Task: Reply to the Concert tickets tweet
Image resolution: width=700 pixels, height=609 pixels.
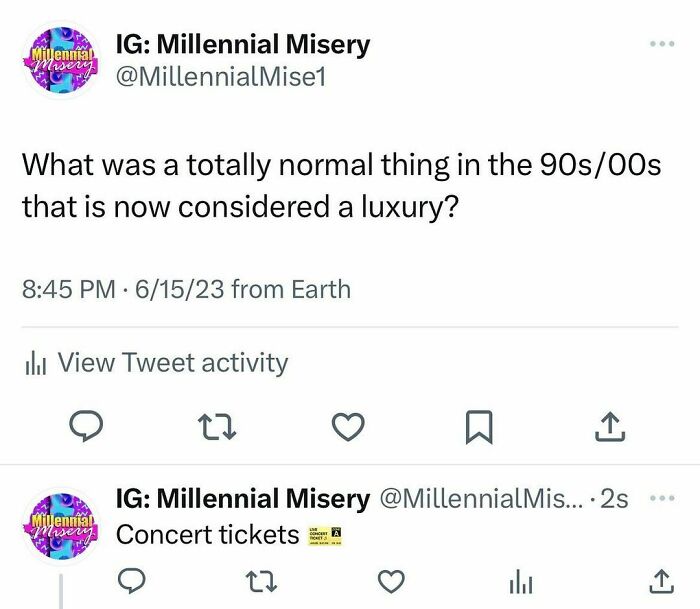Action: point(135,581)
